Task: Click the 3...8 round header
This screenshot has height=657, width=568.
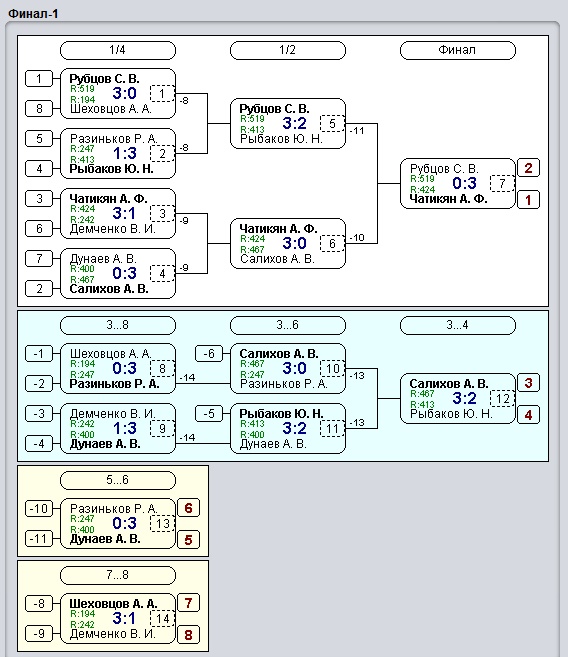Action: [118, 325]
